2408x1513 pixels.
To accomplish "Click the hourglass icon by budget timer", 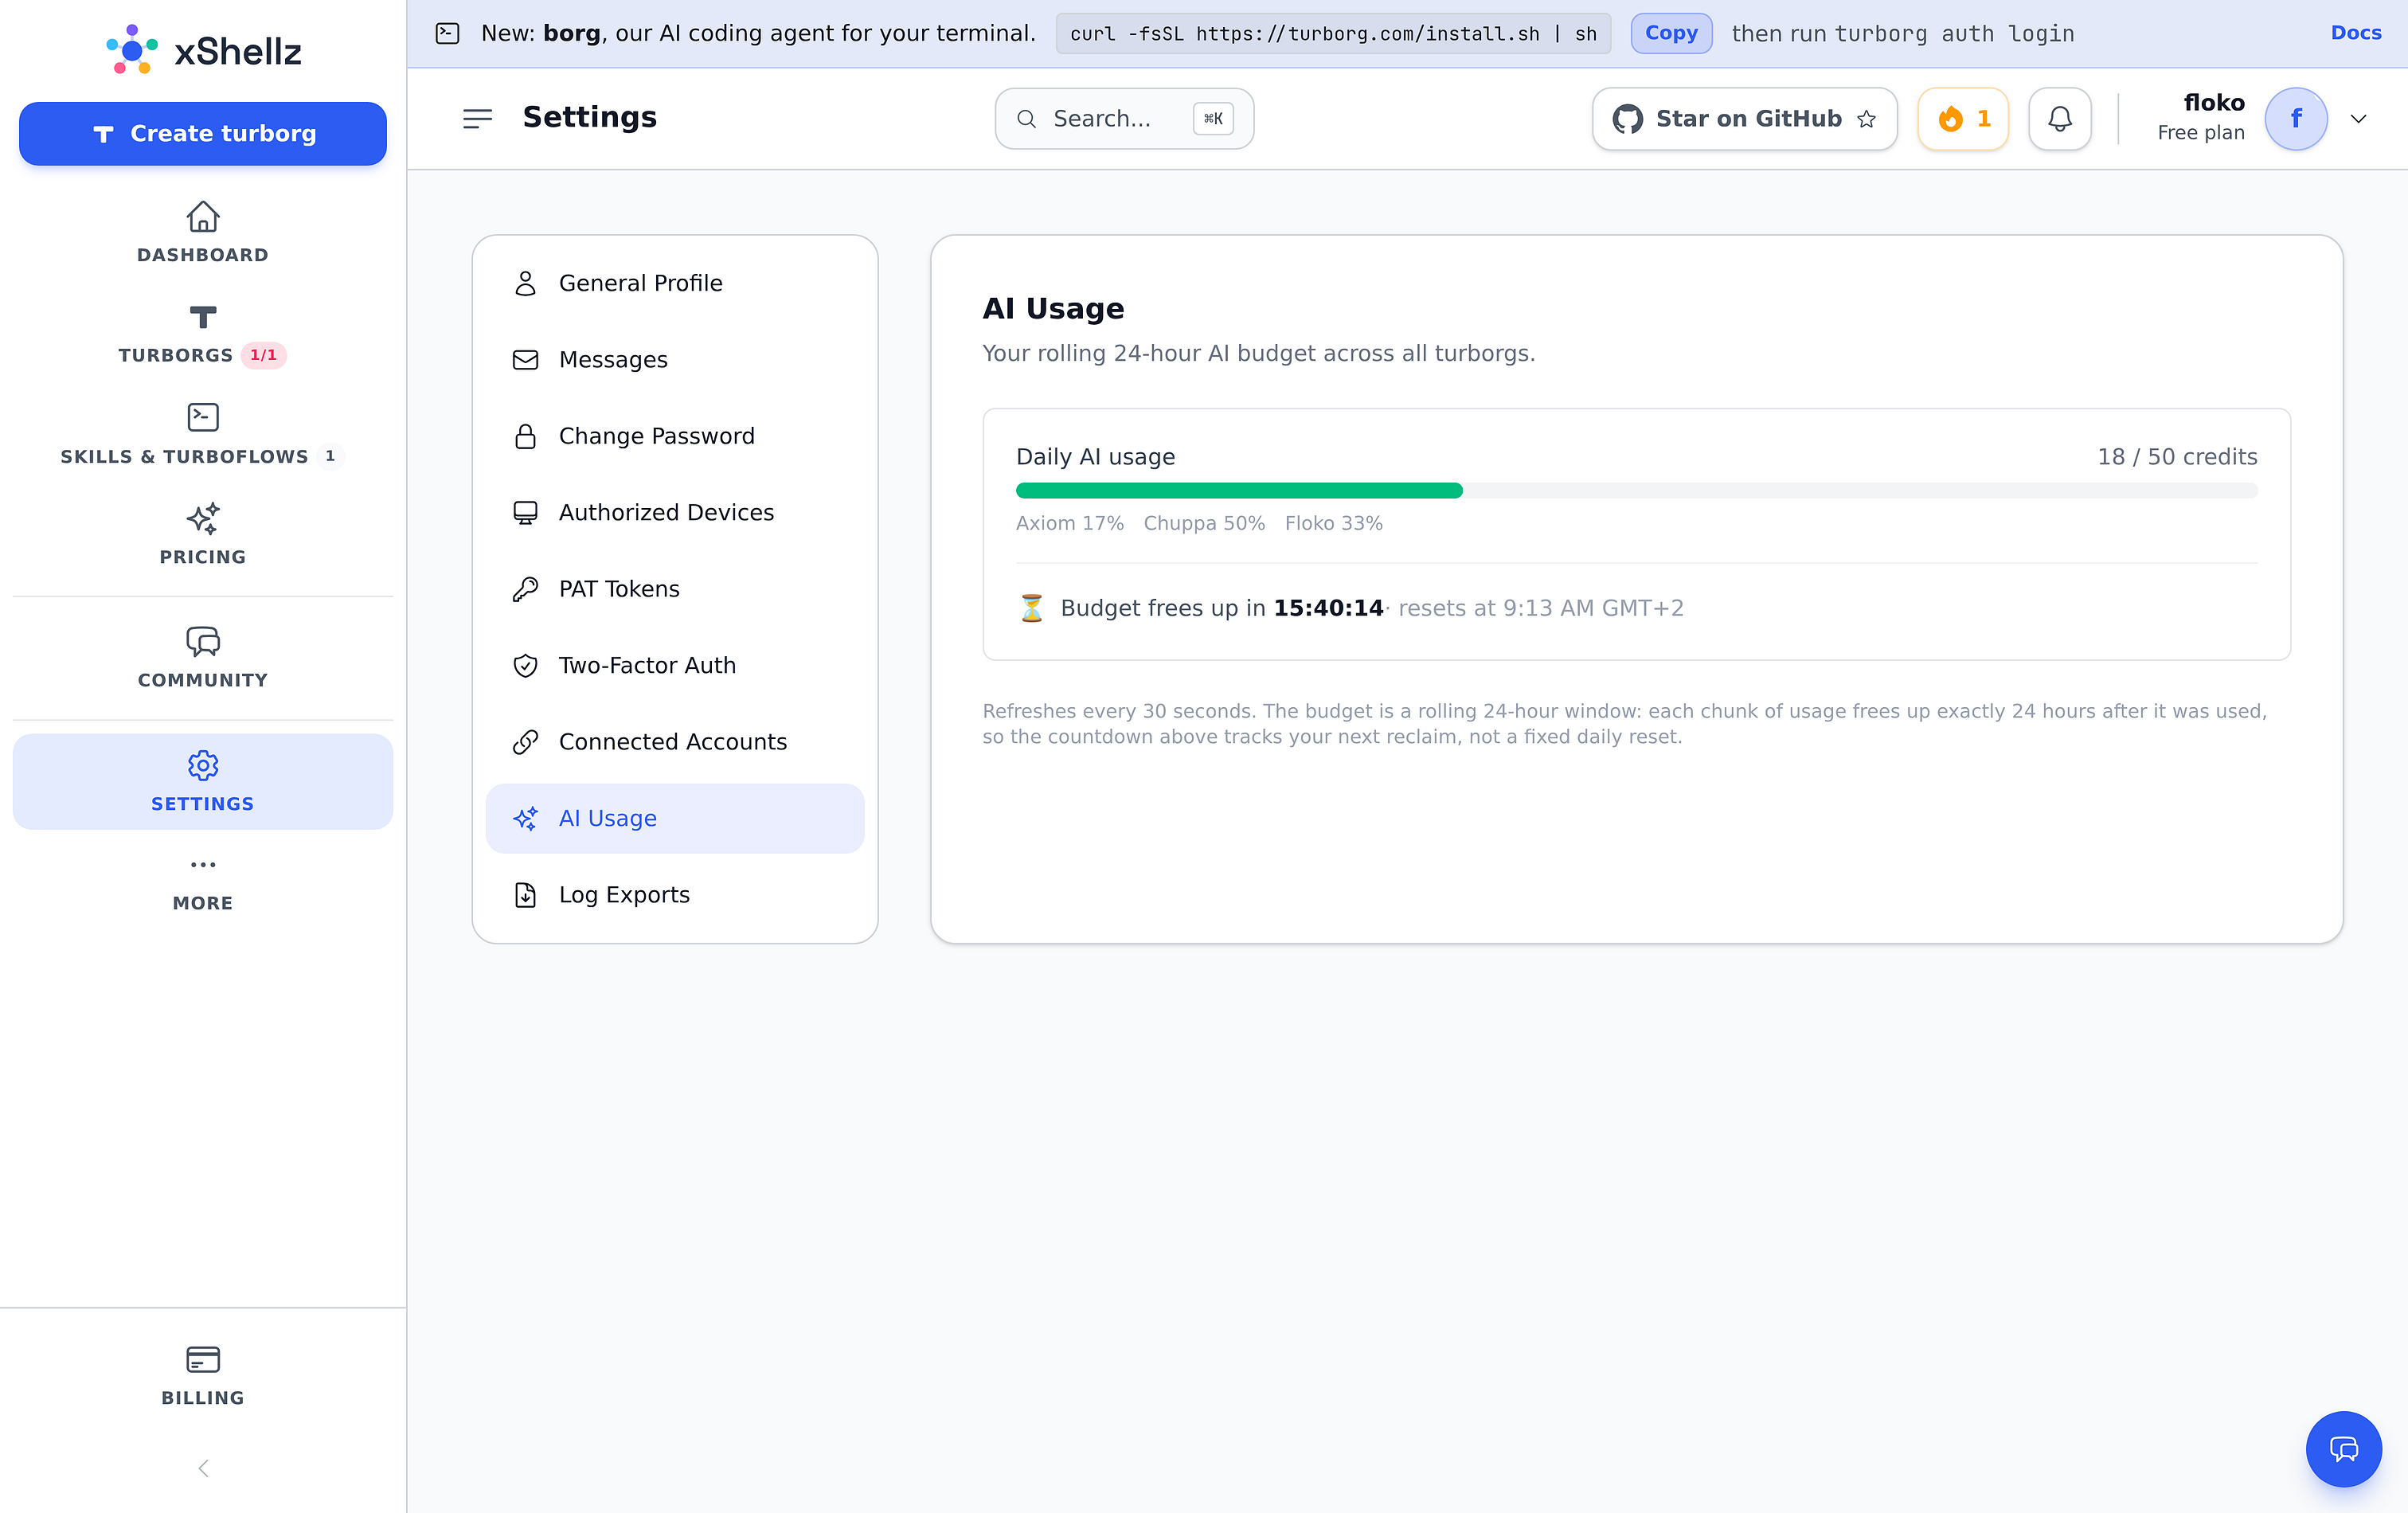I will 1032,608.
